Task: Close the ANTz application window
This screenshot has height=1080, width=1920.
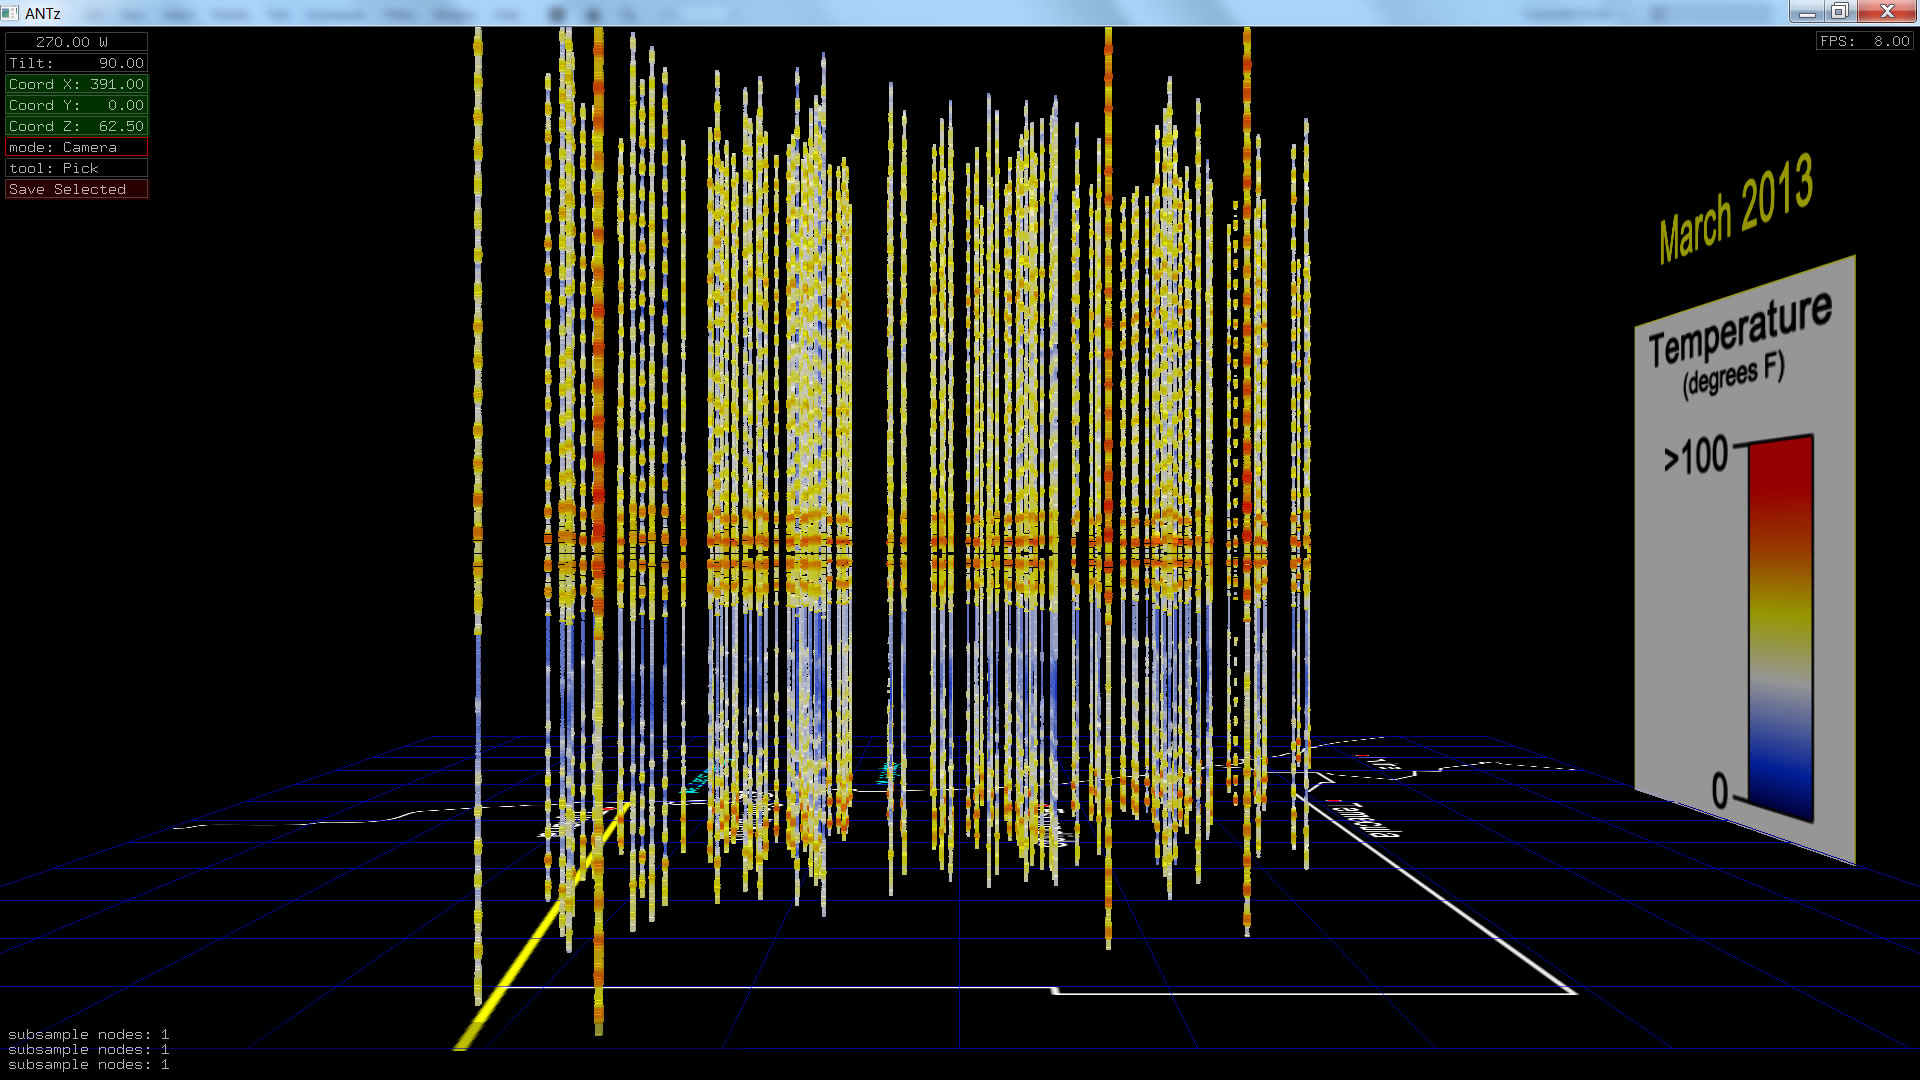Action: [1887, 12]
